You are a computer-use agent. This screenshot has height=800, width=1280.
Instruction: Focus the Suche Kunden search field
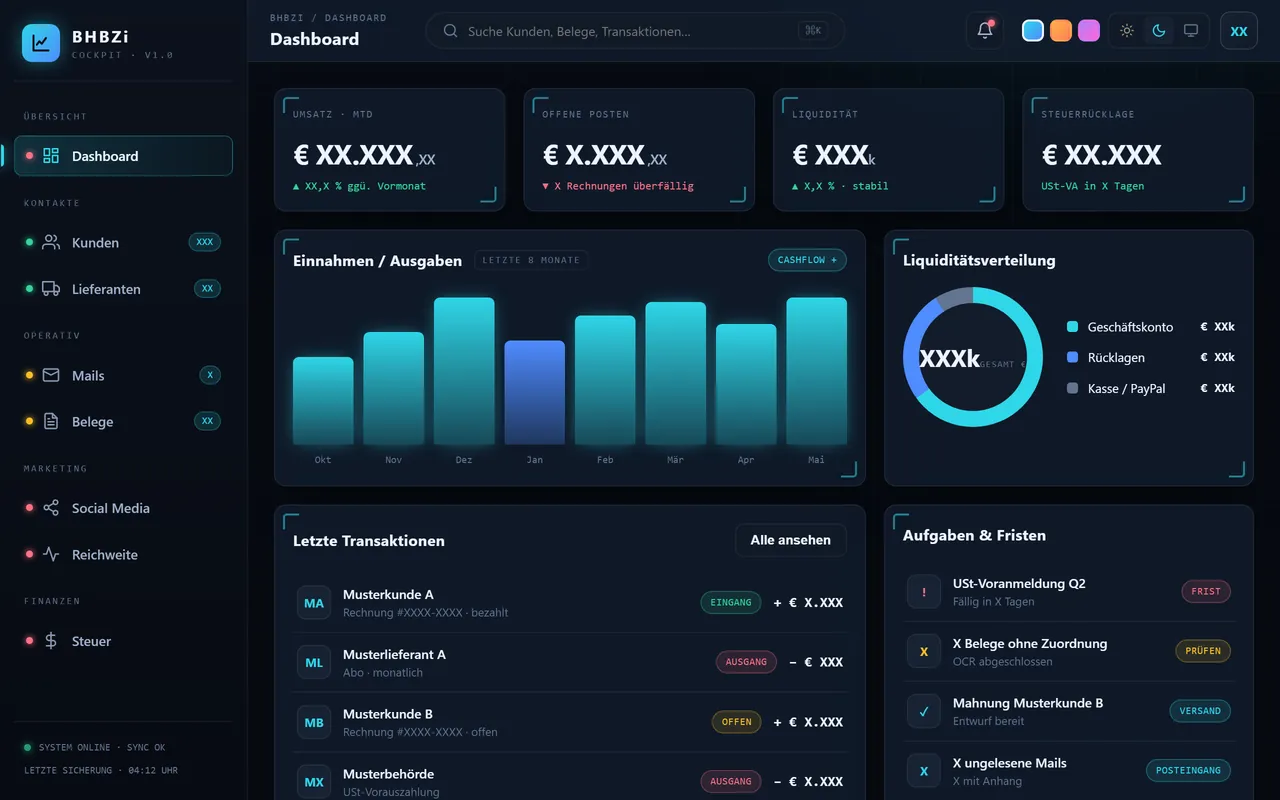(635, 31)
